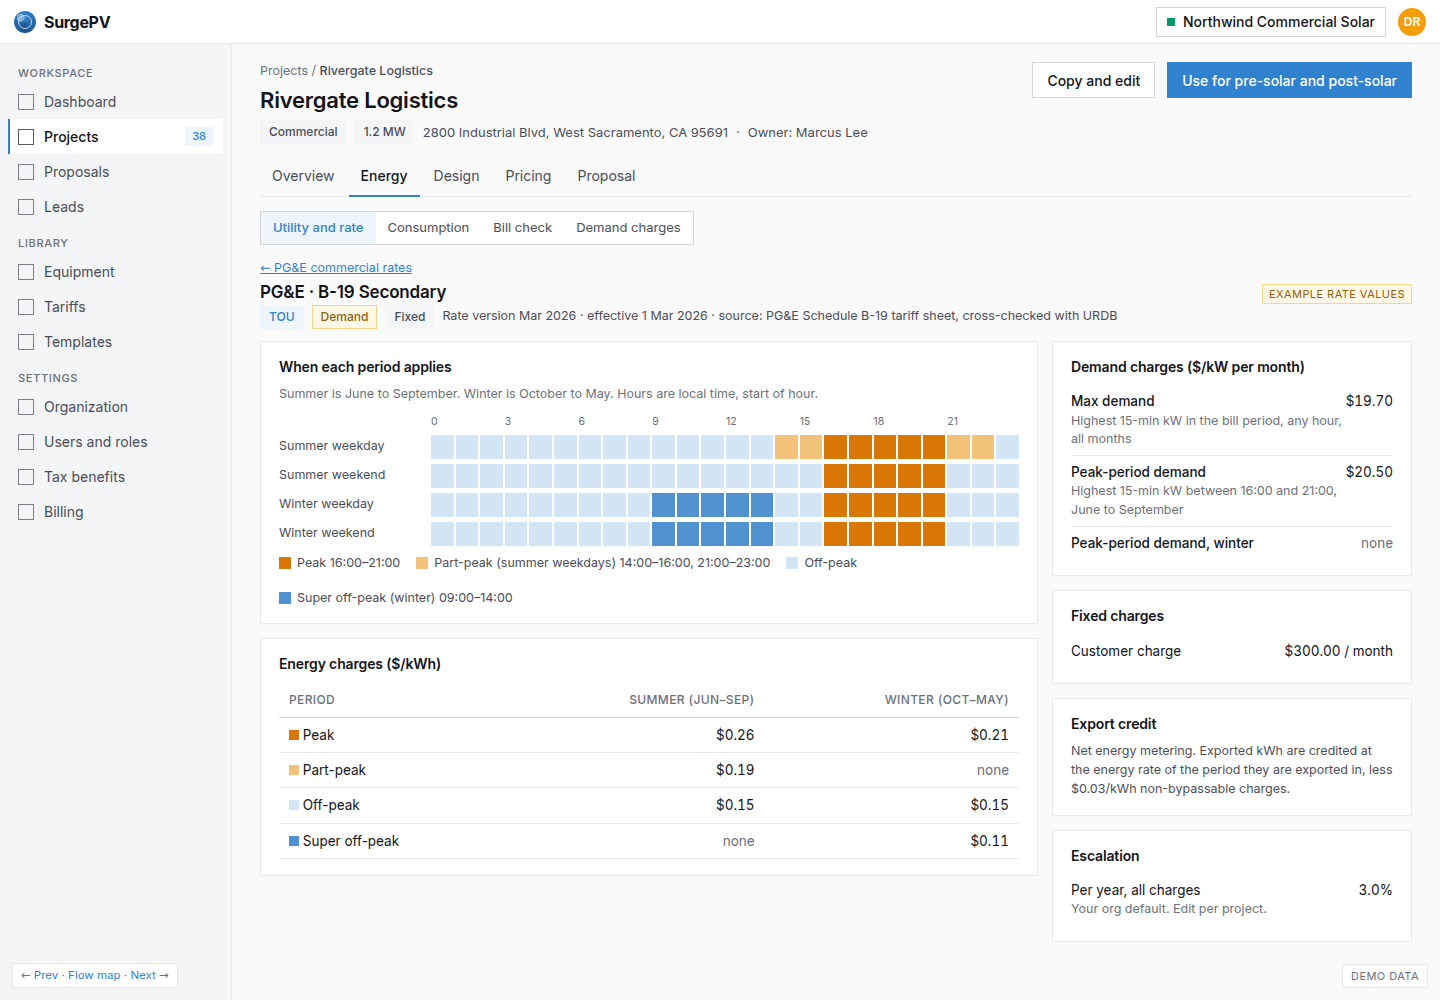Open the Tariffs library icon
Viewport: 1440px width, 1000px height.
click(x=26, y=307)
